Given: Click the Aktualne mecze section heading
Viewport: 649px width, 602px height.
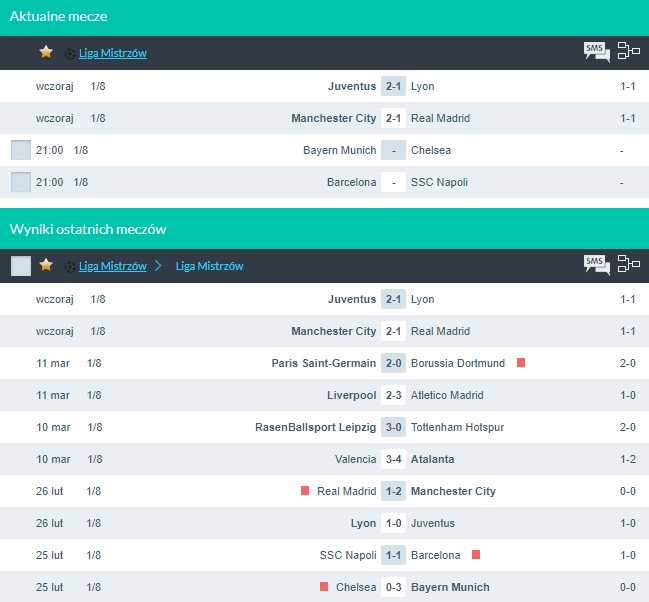Looking at the screenshot, I should point(58,16).
